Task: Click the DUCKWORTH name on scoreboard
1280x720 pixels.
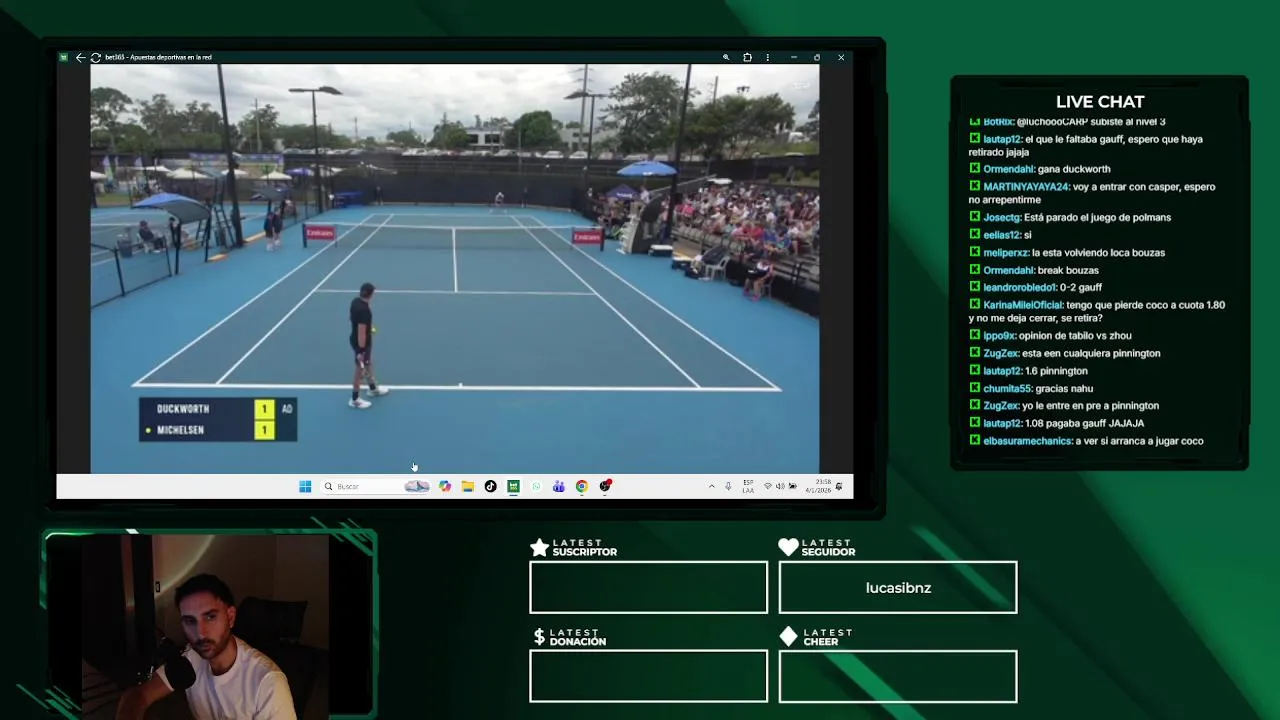Action: pos(183,409)
